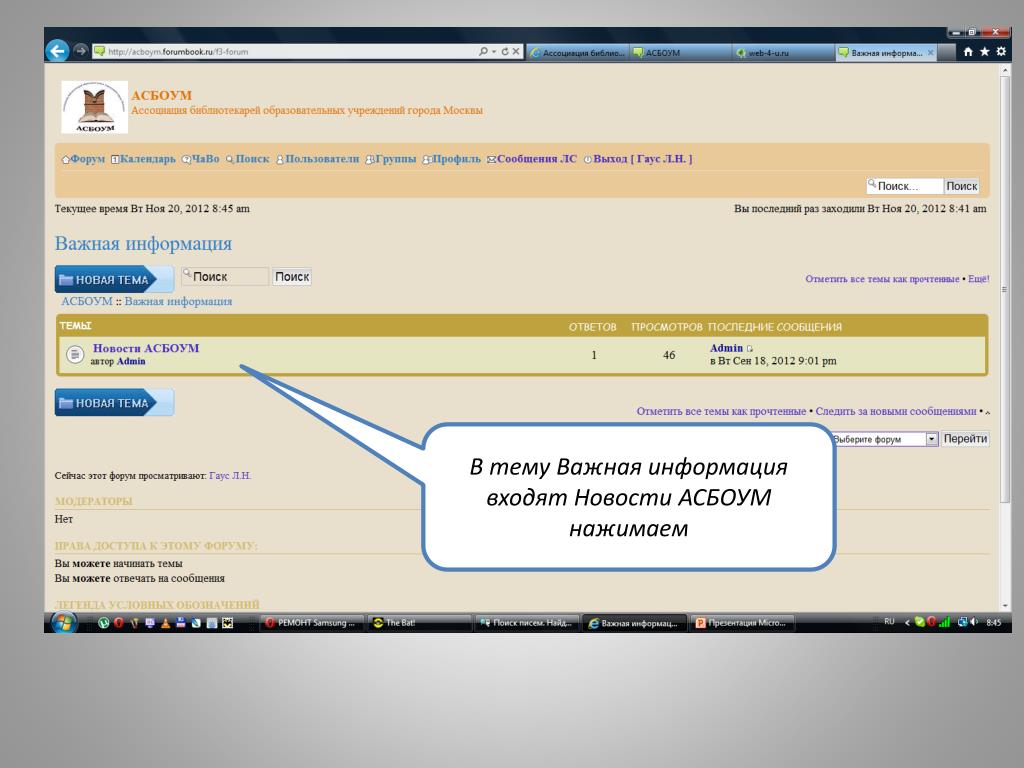Click the address bar URL field
Image resolution: width=1024 pixels, height=768 pixels.
click(284, 52)
